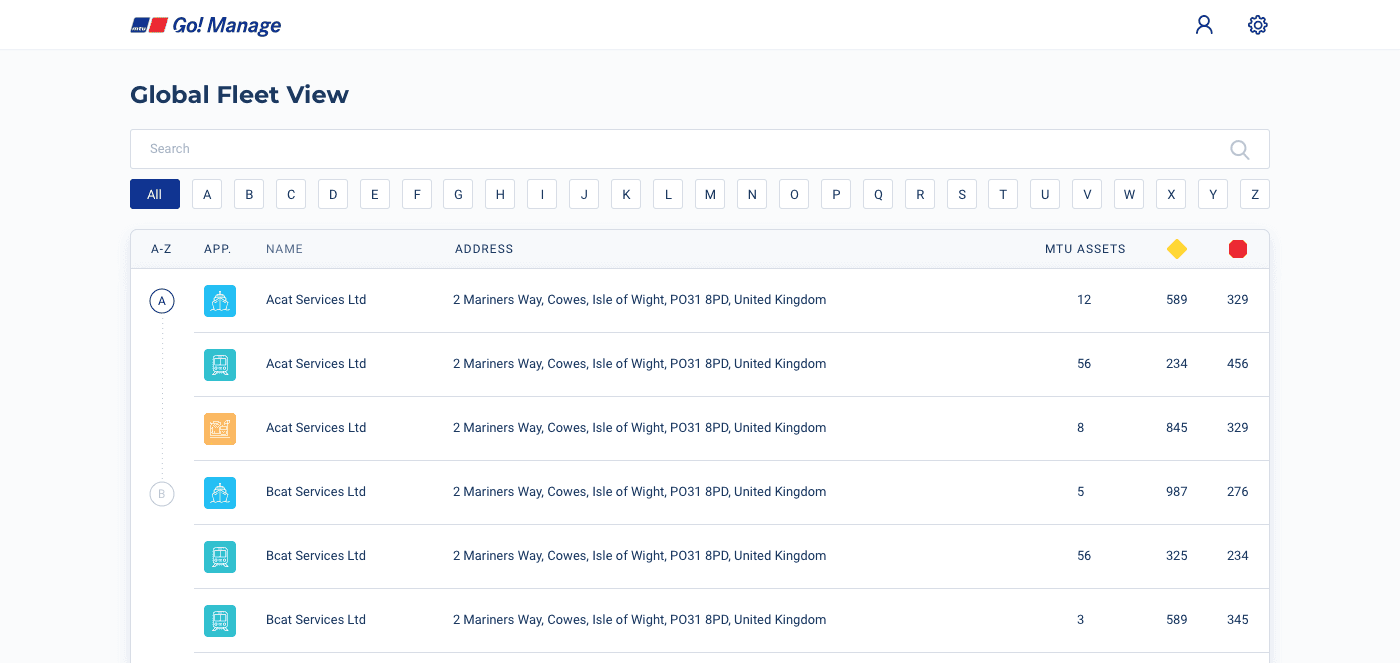The image size is (1400, 663).
Task: Sort by the ADDRESS column header
Action: (484, 249)
